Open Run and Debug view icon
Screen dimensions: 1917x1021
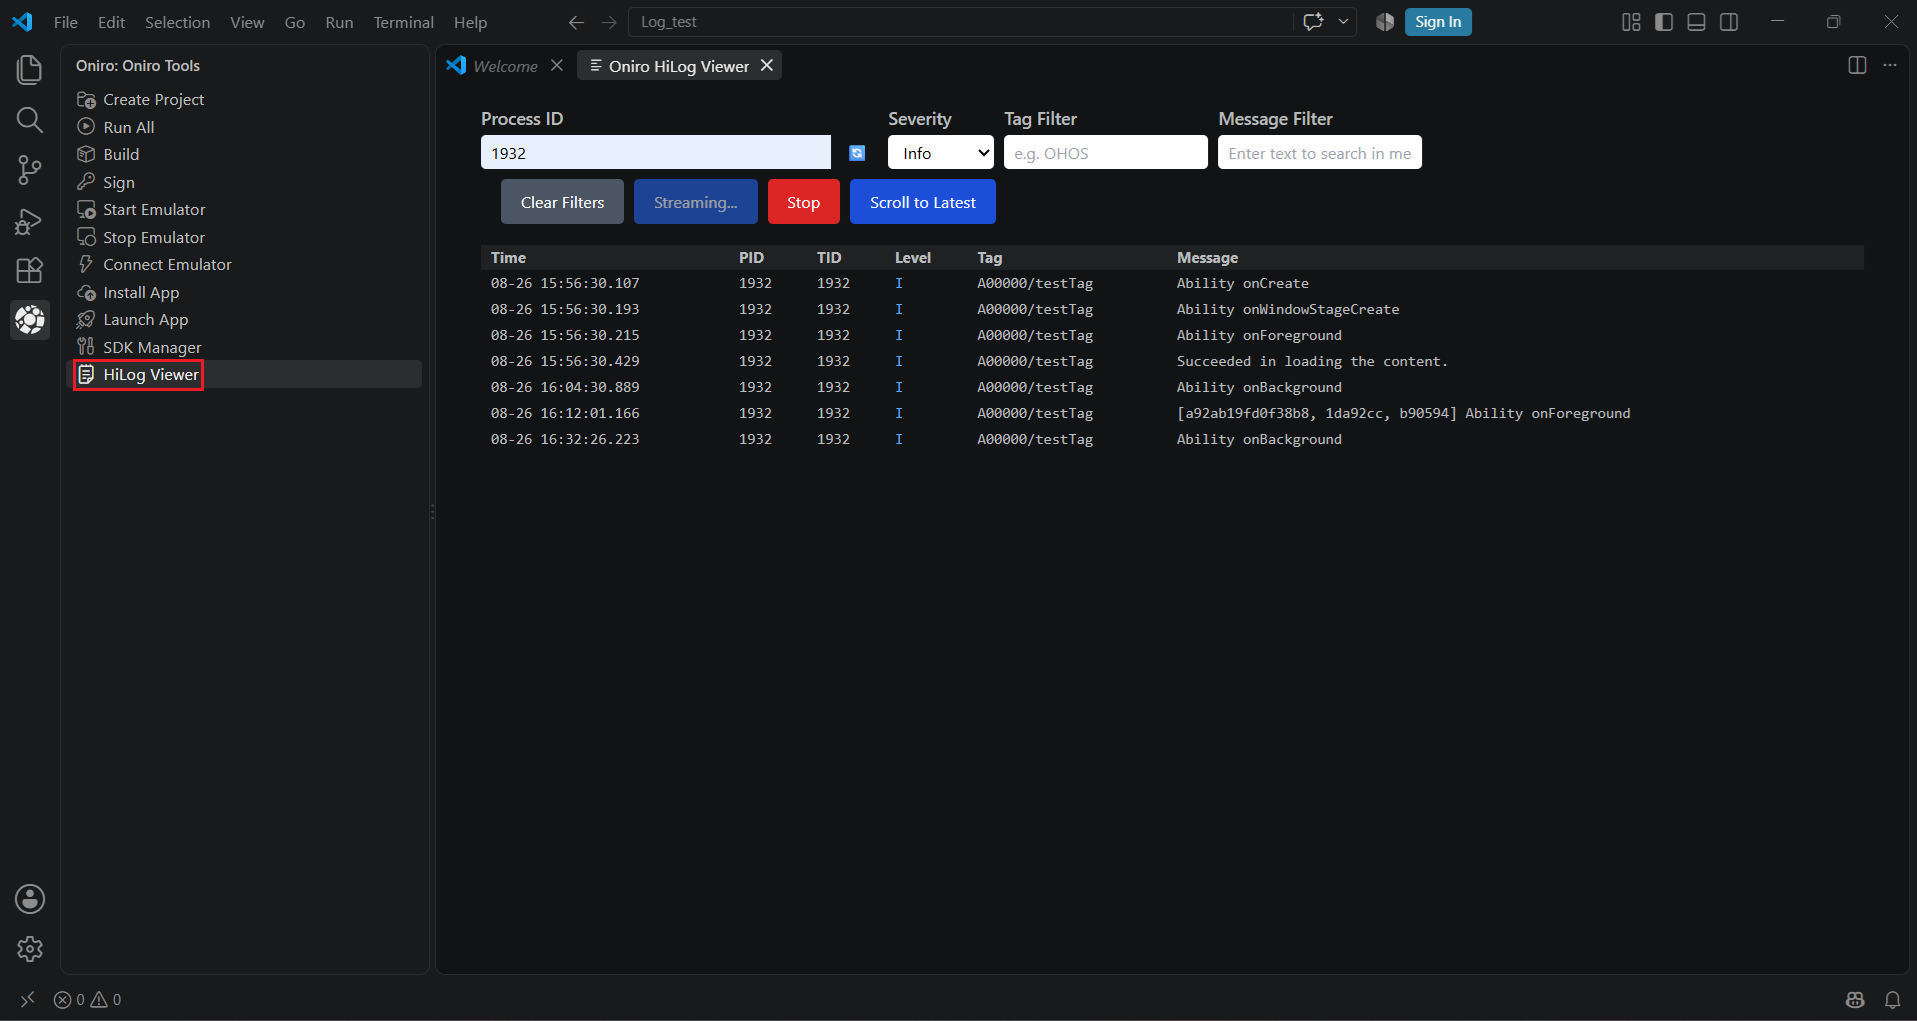30,221
